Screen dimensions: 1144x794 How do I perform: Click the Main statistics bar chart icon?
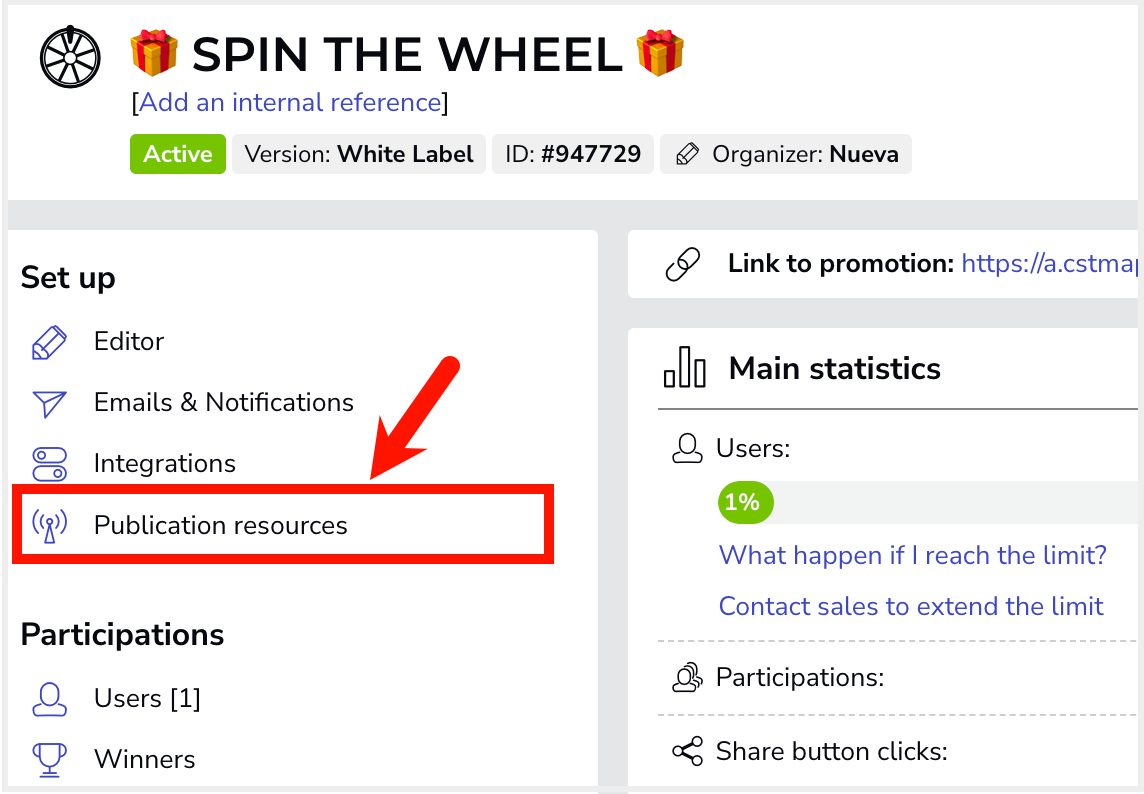(684, 367)
